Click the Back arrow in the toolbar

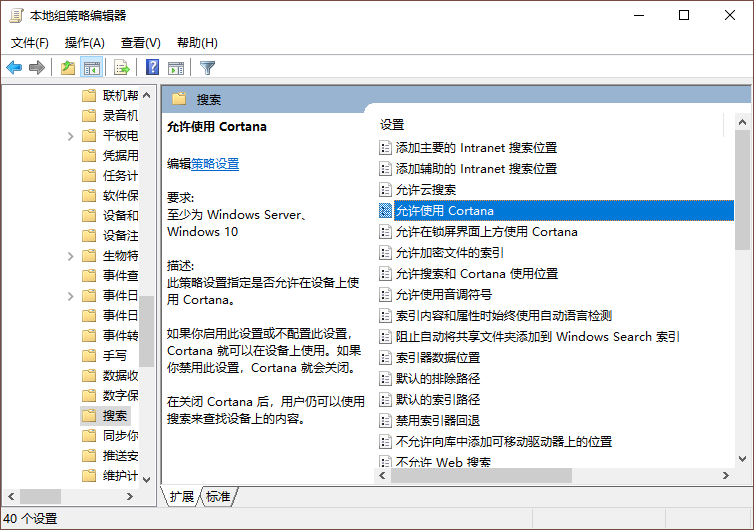point(14,68)
